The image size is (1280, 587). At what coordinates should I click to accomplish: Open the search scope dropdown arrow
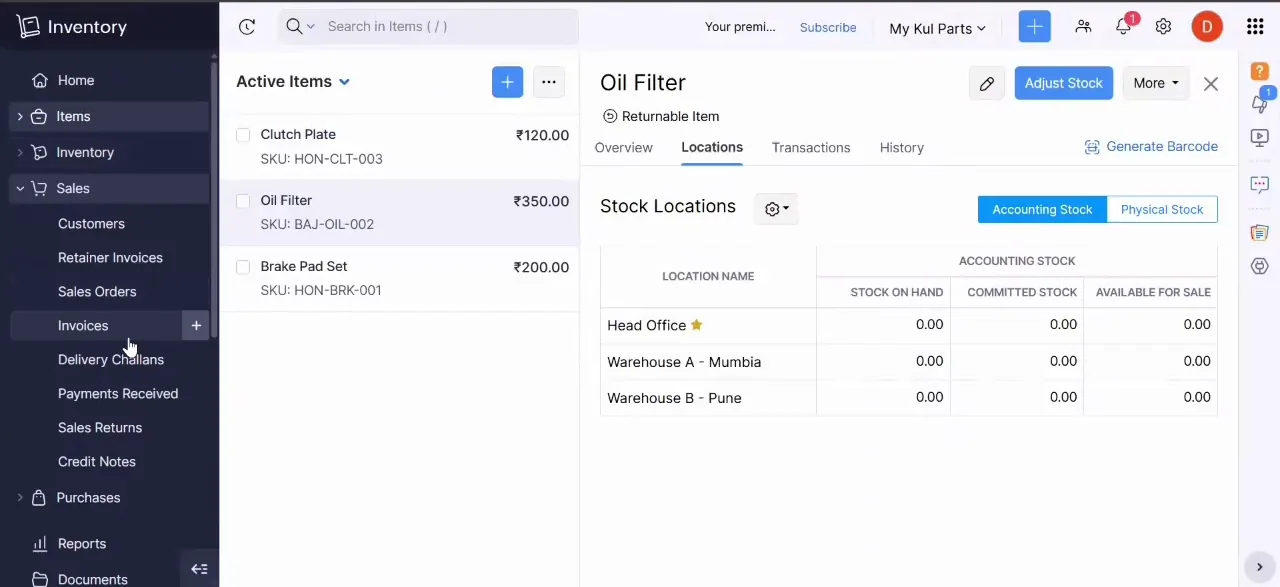310,27
